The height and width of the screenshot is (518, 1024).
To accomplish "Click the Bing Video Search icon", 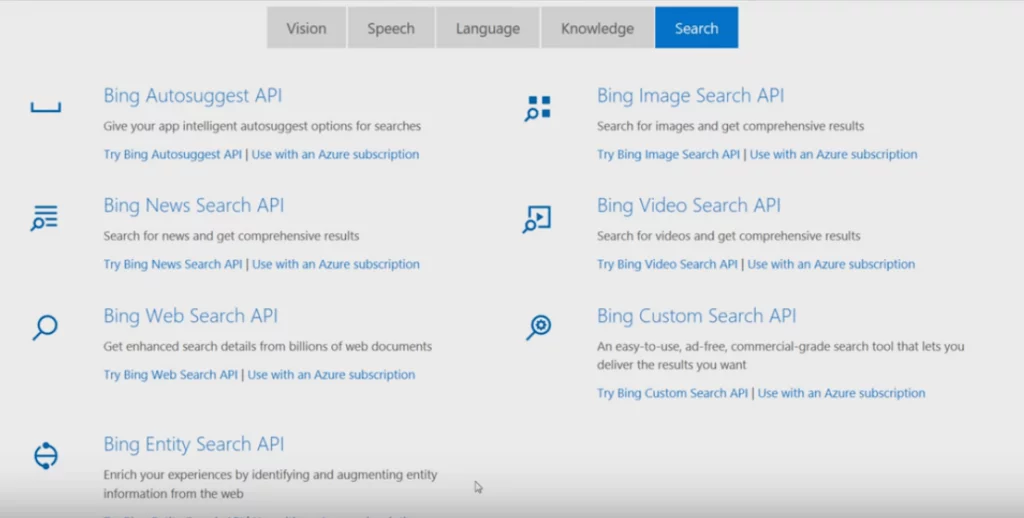I will click(538, 218).
